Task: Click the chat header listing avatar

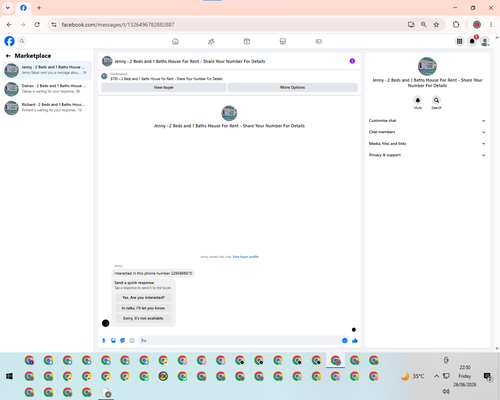Action: [x=107, y=61]
